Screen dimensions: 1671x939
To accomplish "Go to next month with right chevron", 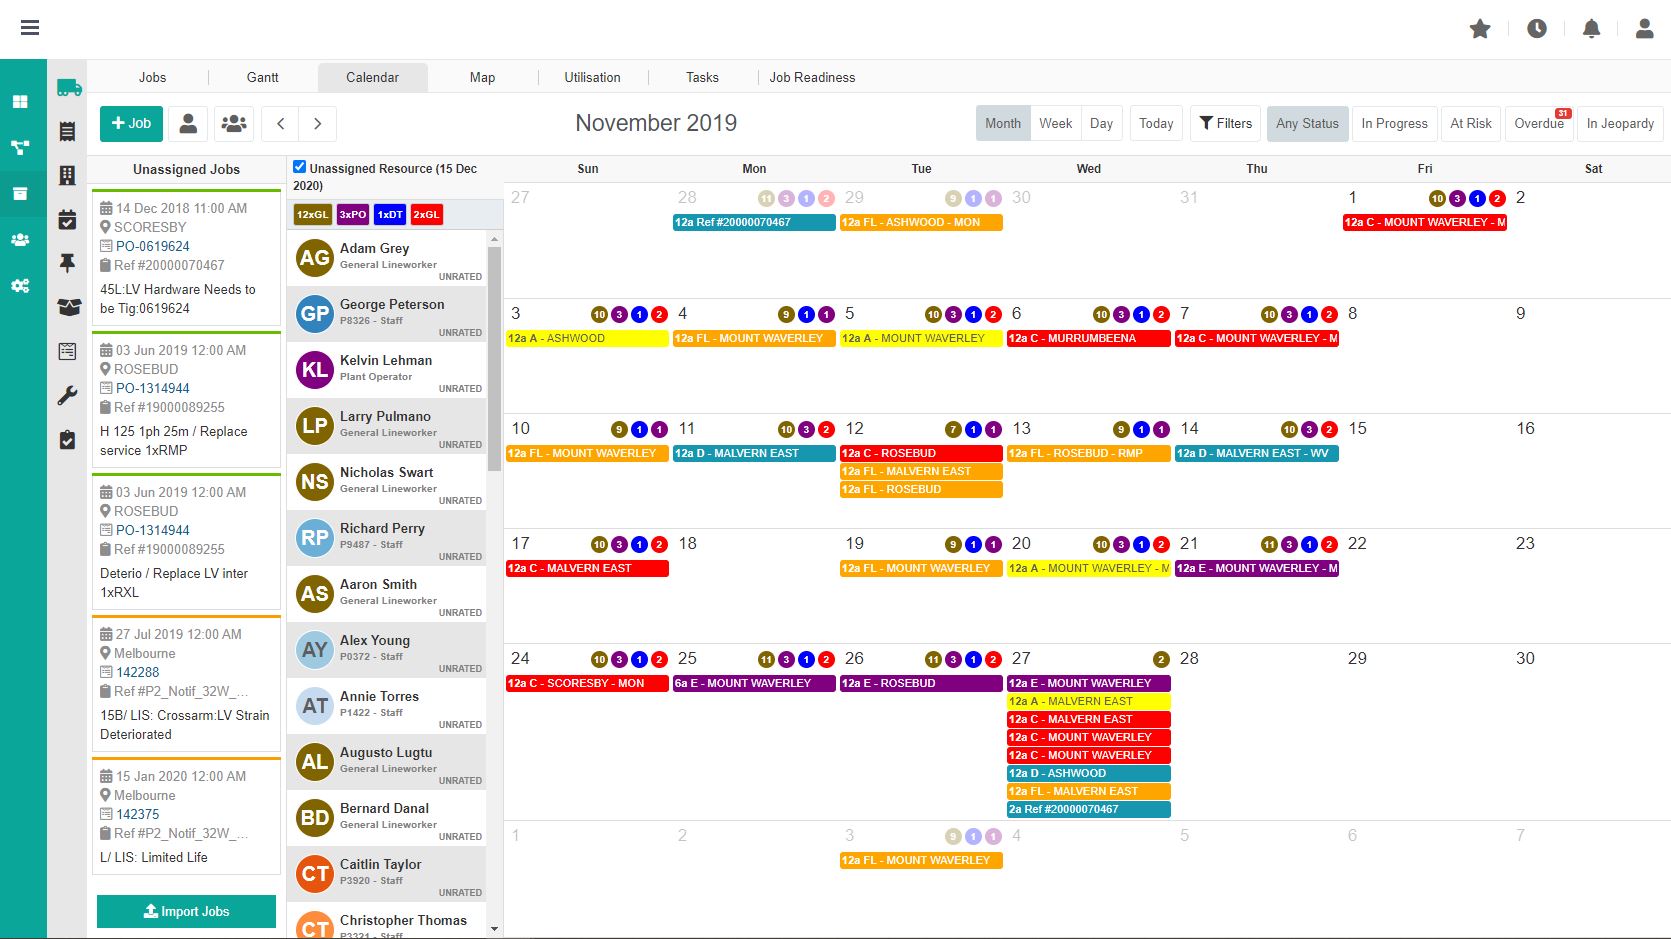I will coord(318,124).
